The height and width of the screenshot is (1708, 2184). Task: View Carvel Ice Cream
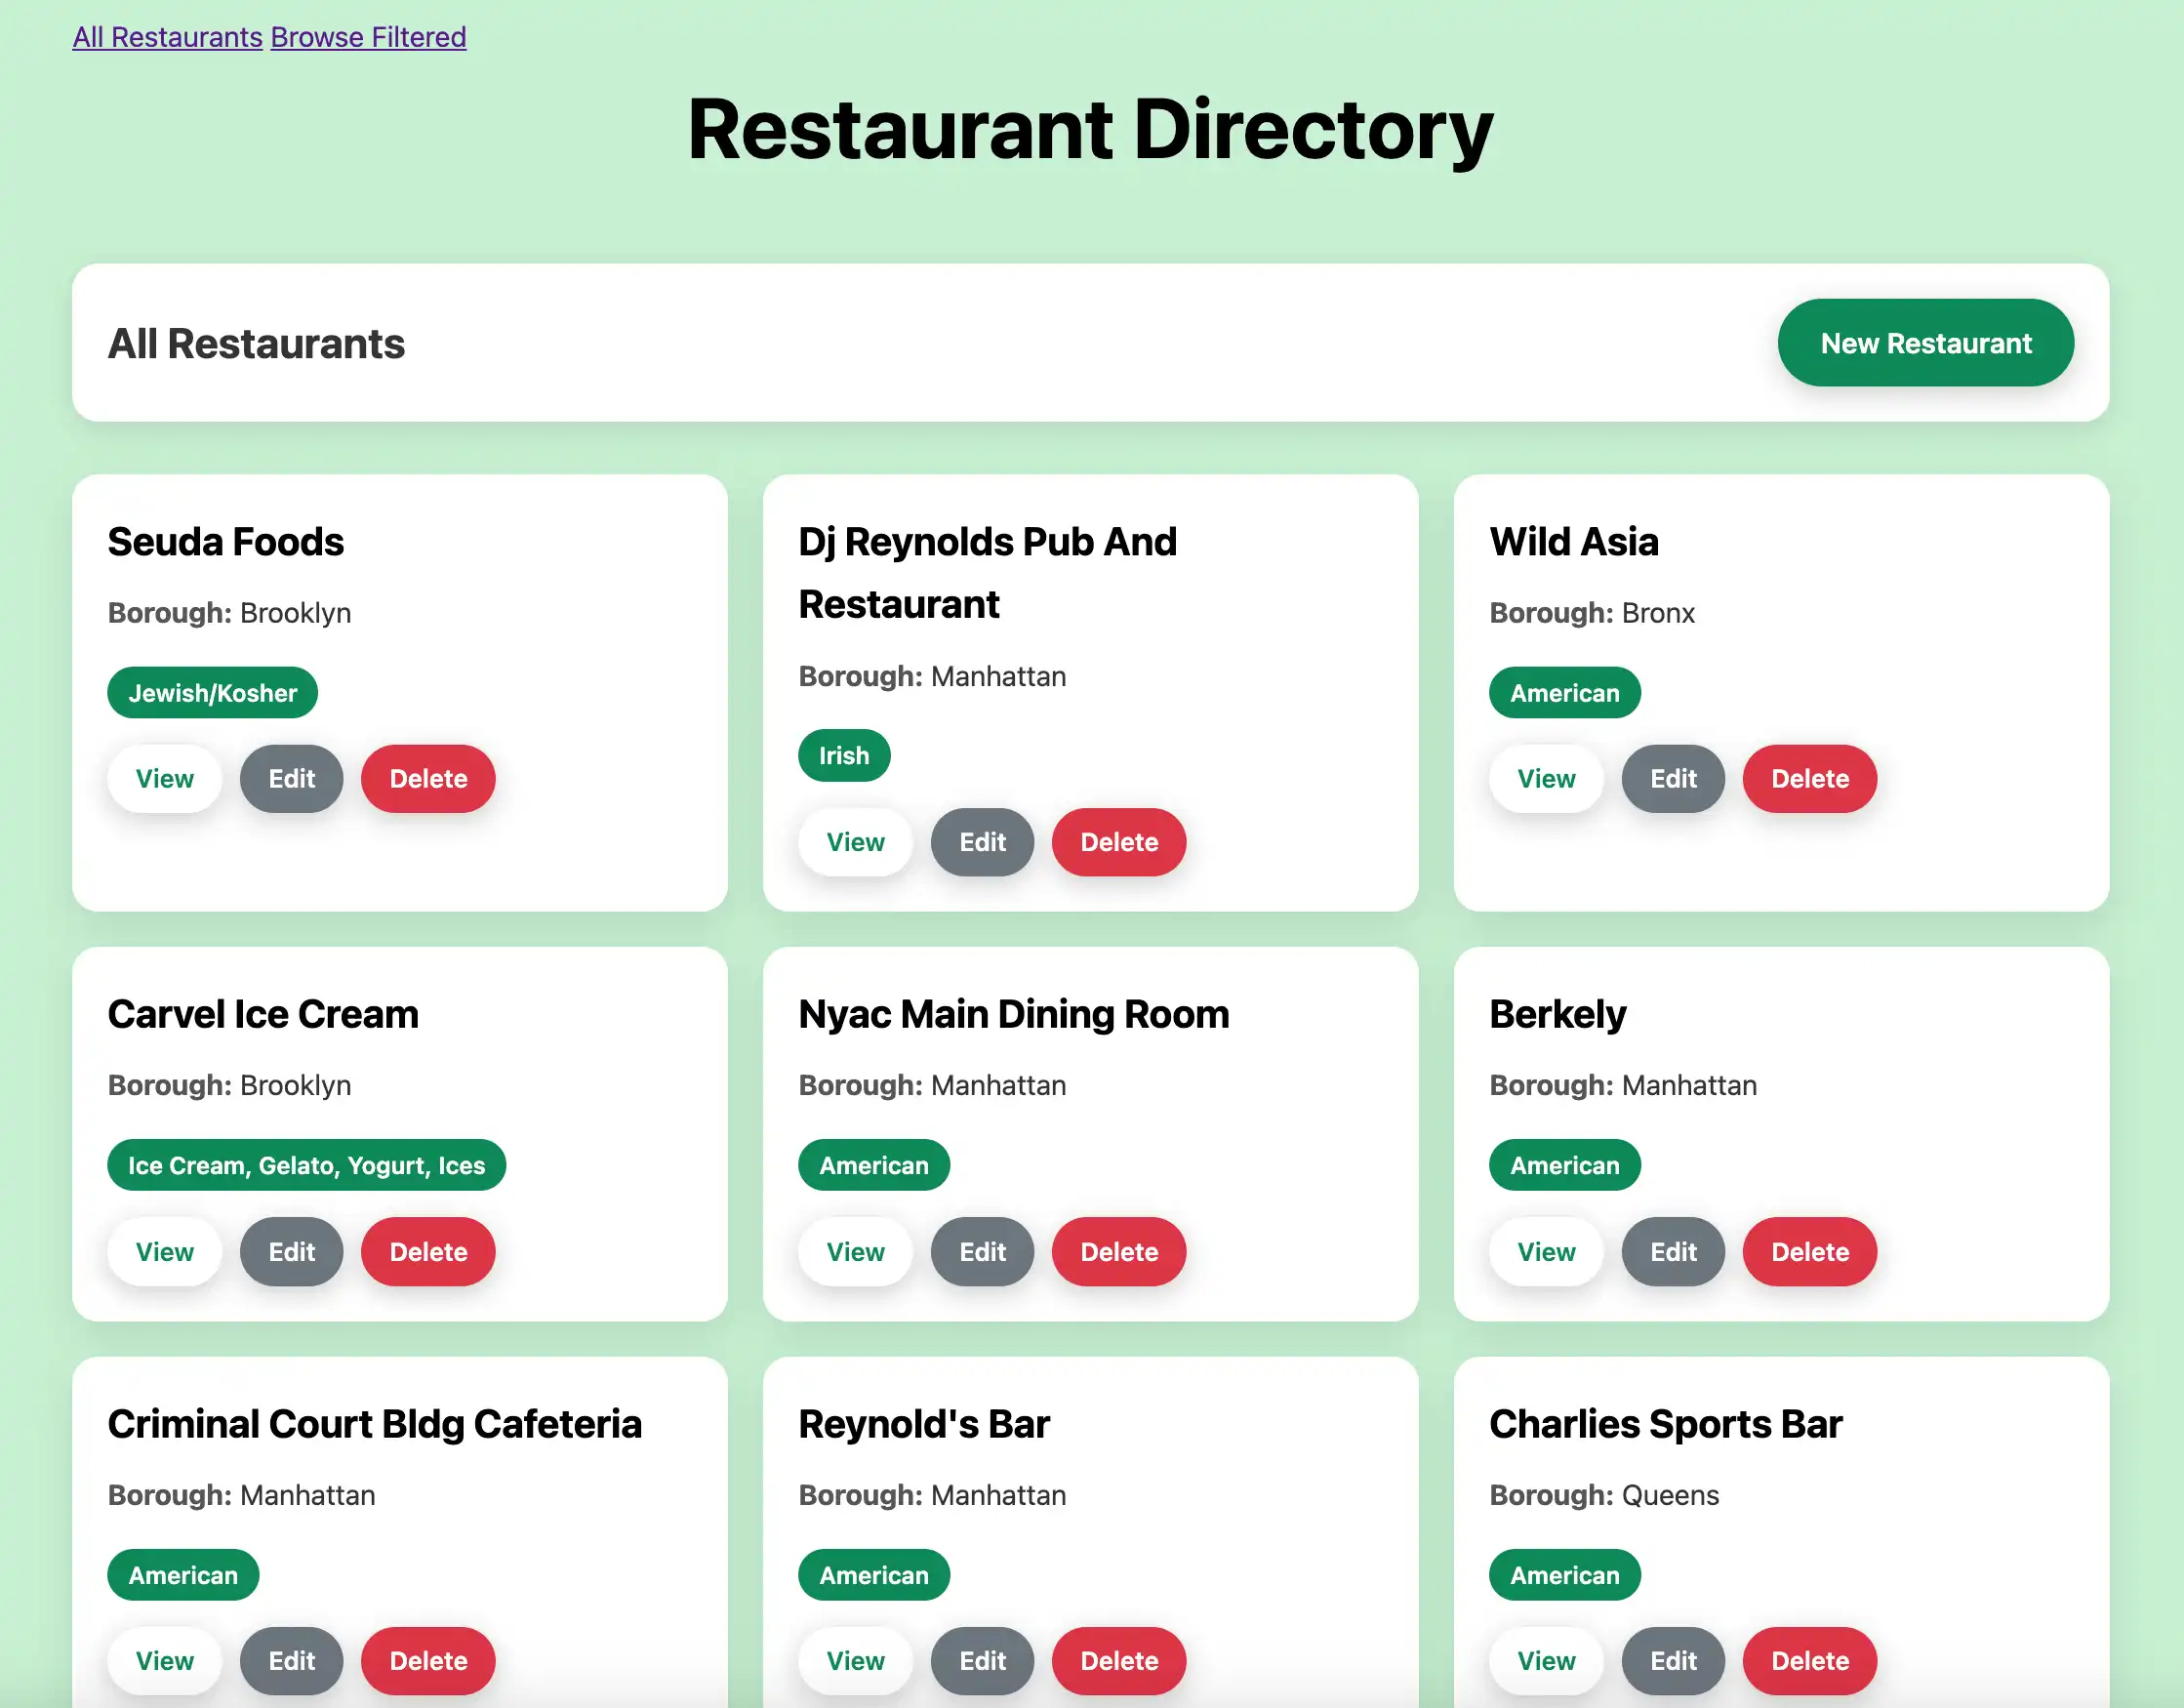click(x=164, y=1251)
